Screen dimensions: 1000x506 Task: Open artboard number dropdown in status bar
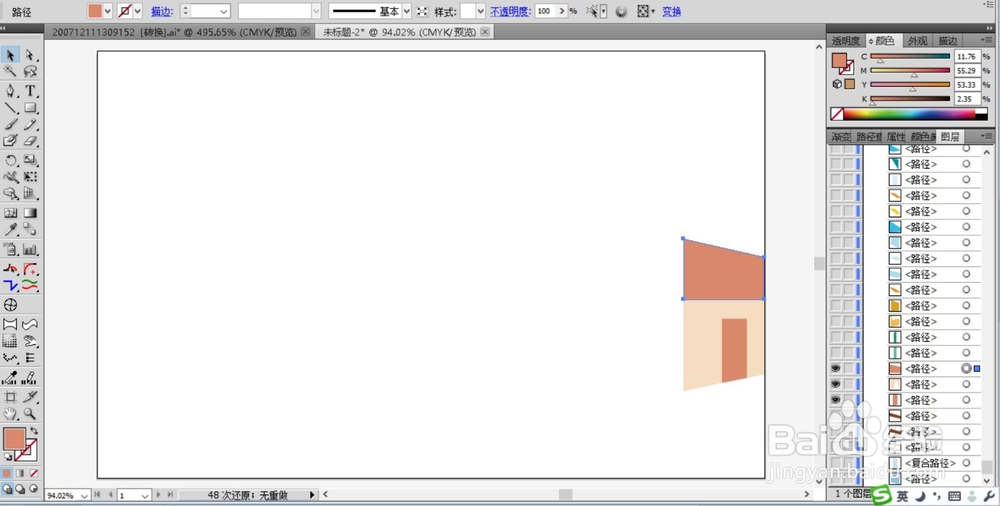(145, 495)
